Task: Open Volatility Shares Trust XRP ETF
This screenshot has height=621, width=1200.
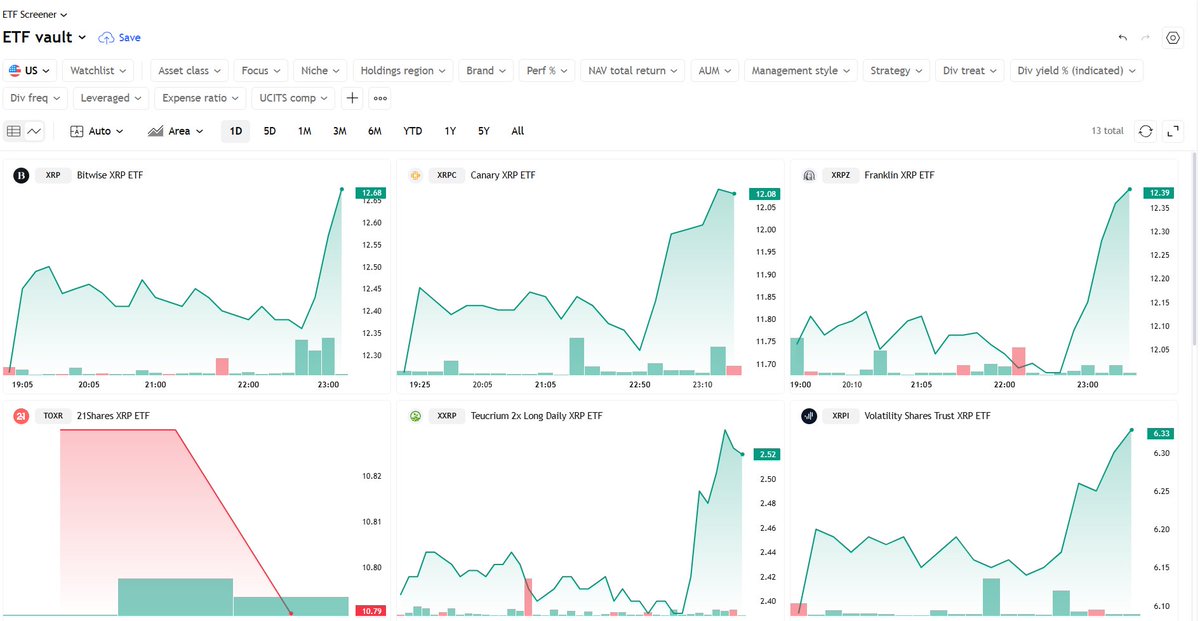Action: (927, 416)
